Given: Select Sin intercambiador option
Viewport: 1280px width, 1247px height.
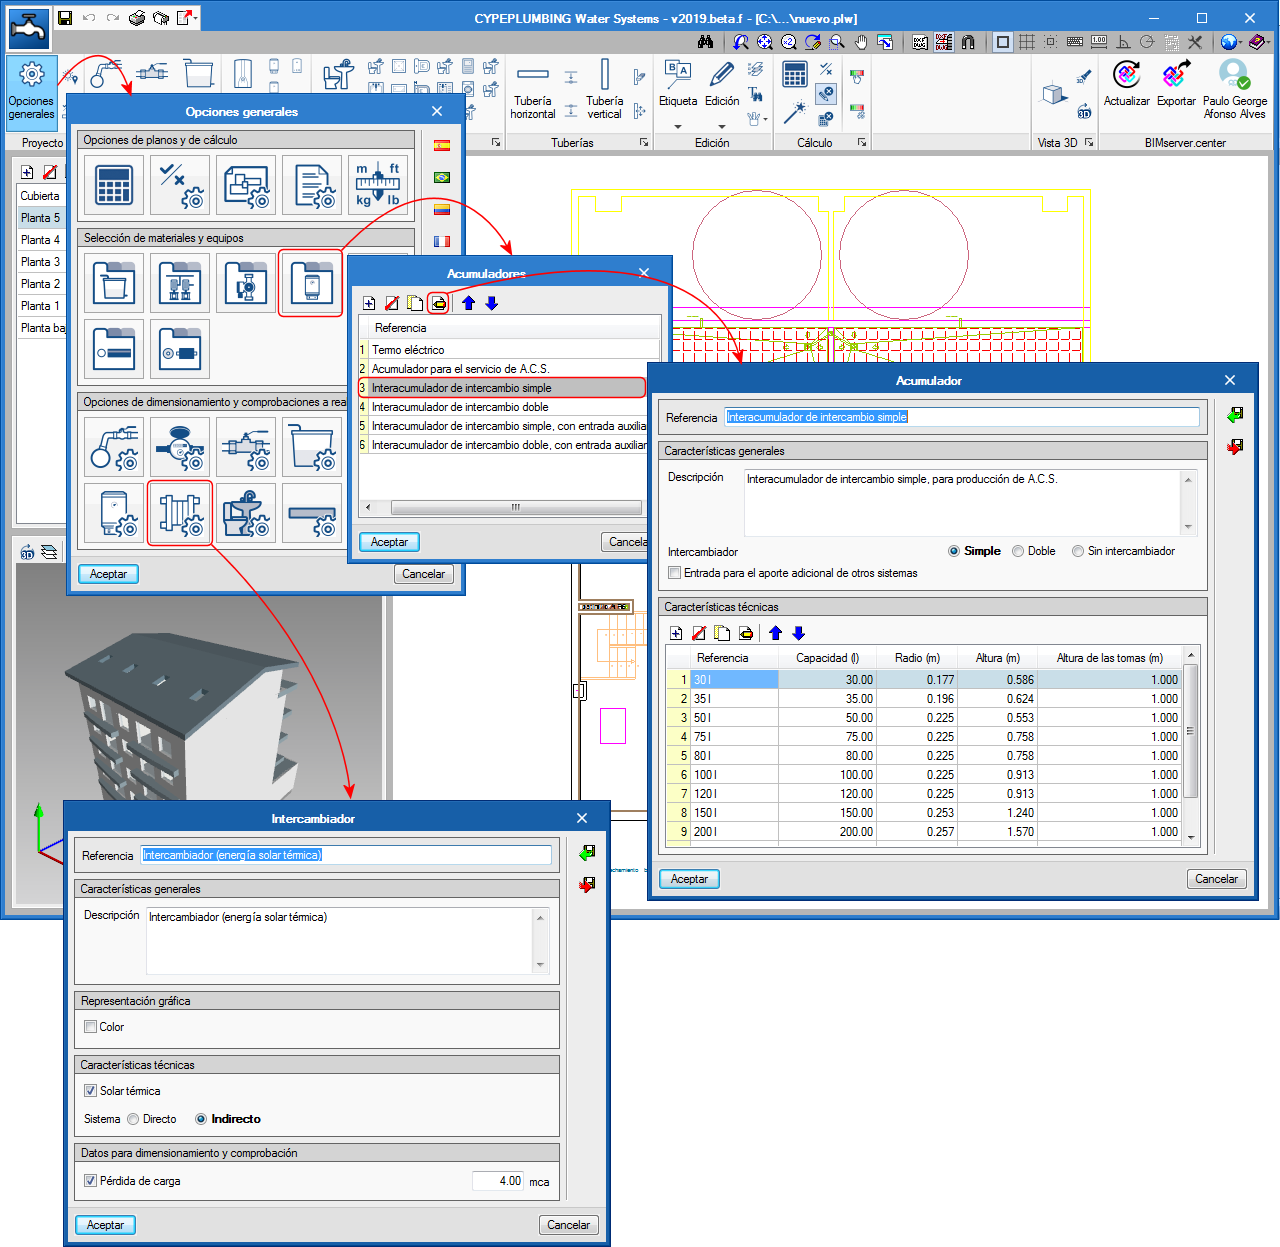Looking at the screenshot, I should [x=1078, y=551].
